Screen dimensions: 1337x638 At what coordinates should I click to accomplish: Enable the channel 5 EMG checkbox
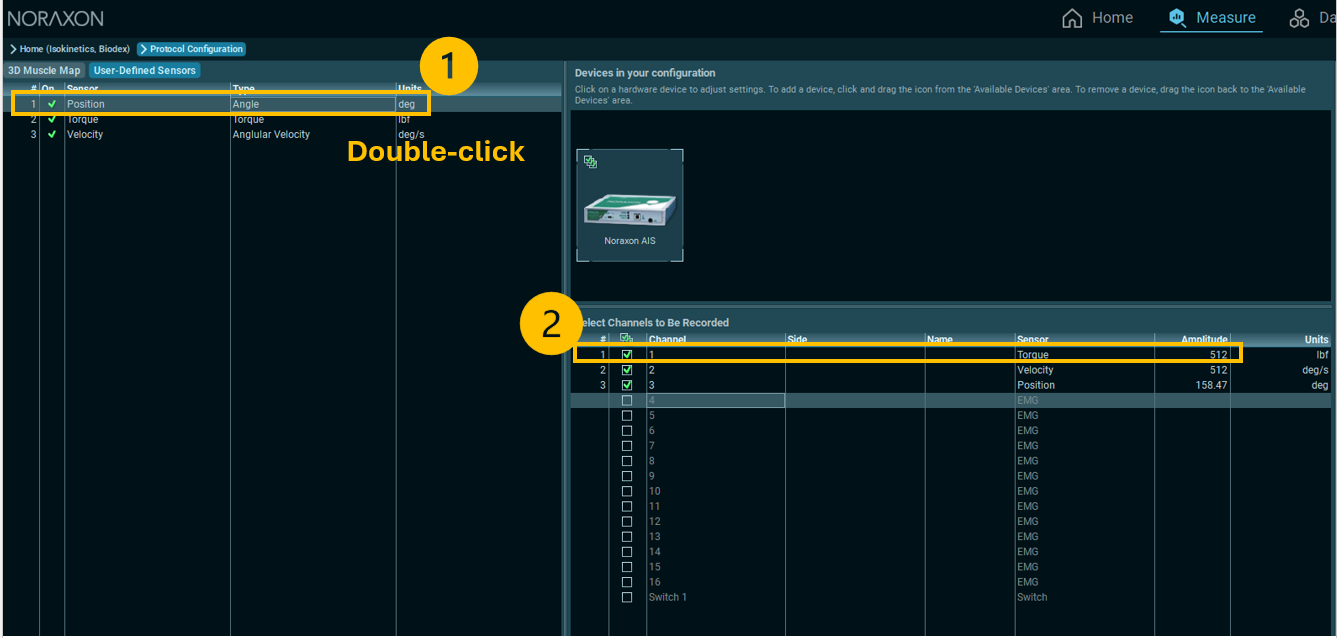(627, 415)
